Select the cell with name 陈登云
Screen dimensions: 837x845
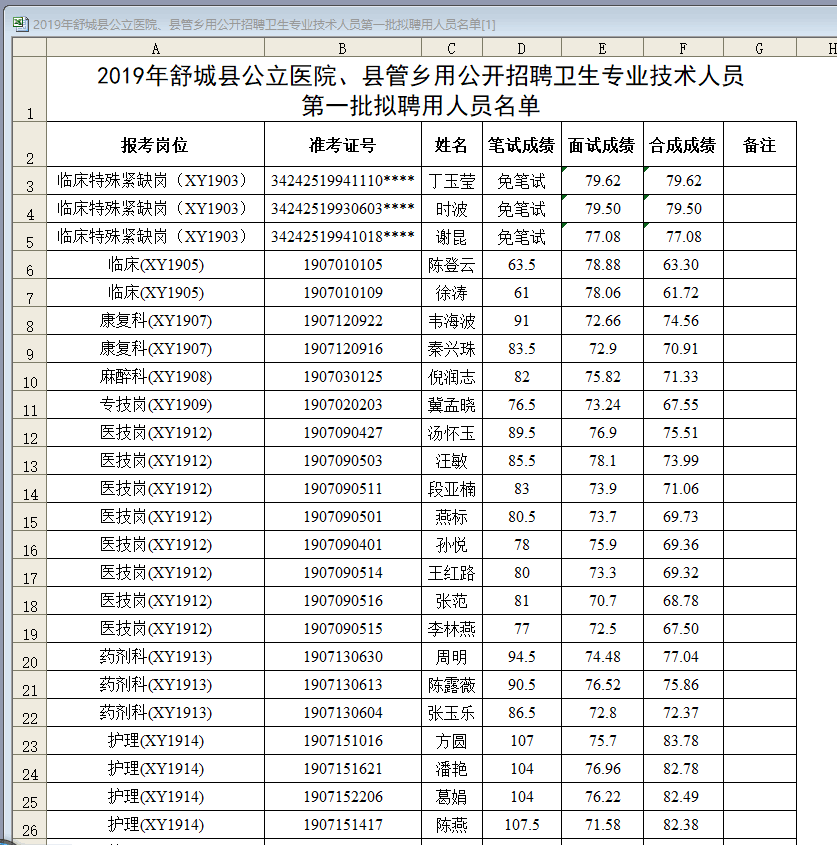(x=452, y=265)
